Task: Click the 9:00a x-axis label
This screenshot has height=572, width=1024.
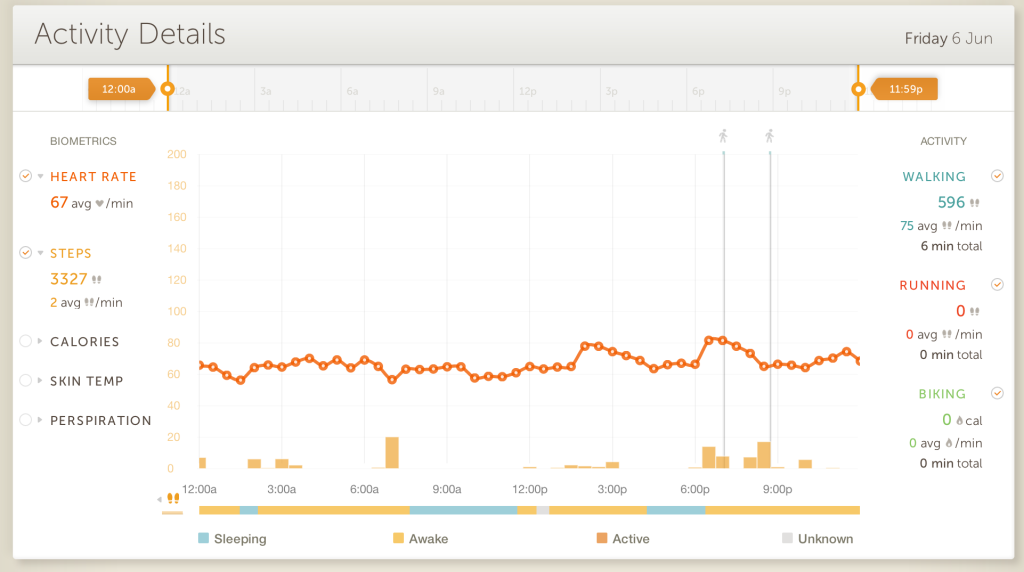Action: 447,489
